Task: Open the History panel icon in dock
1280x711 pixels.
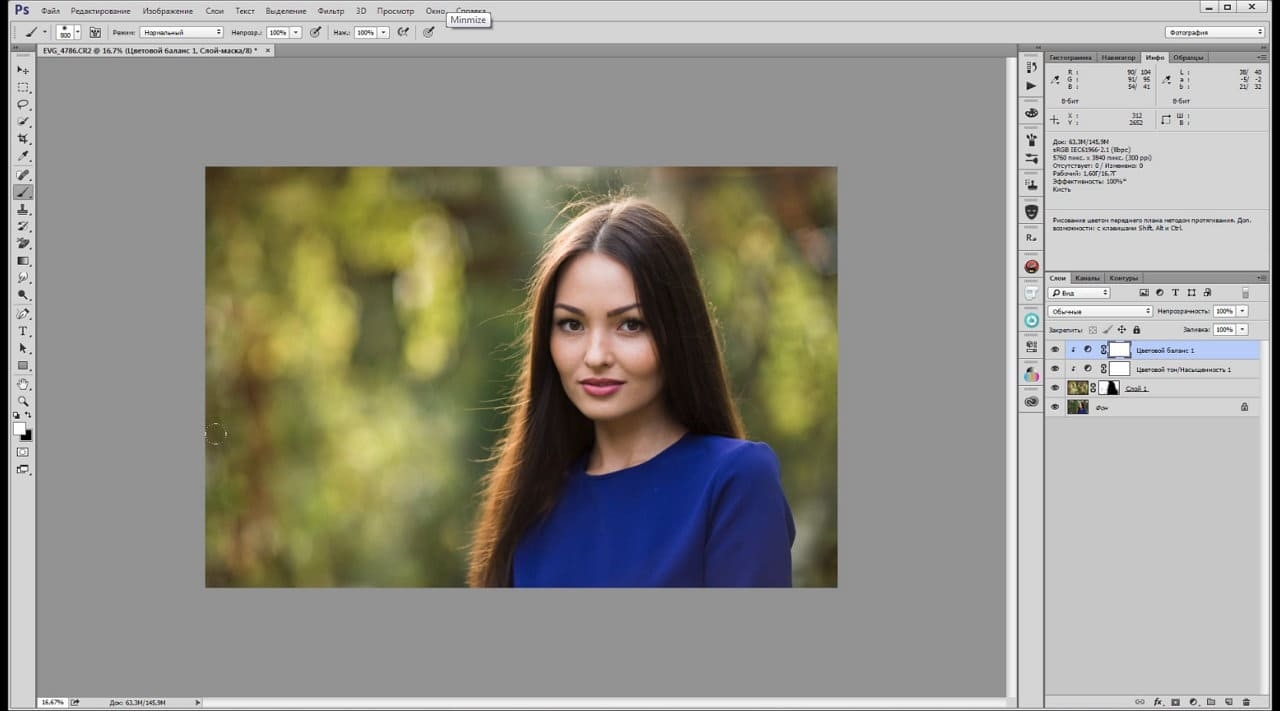Action: [1031, 66]
